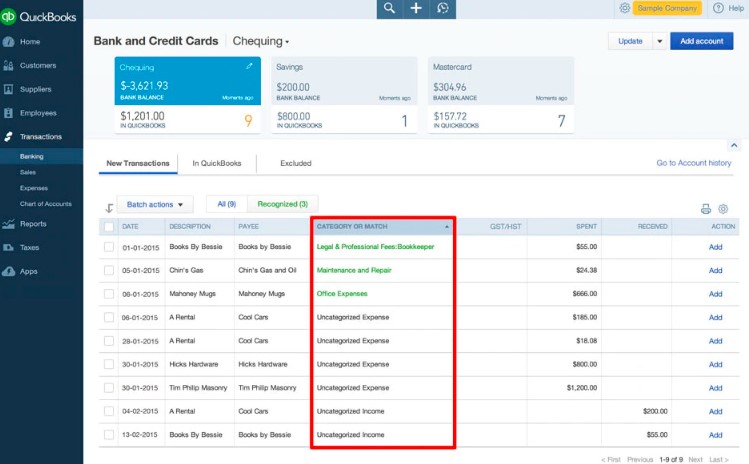The height and width of the screenshot is (464, 749).
Task: Edit Chequing card with pencil icon
Action: [249, 66]
